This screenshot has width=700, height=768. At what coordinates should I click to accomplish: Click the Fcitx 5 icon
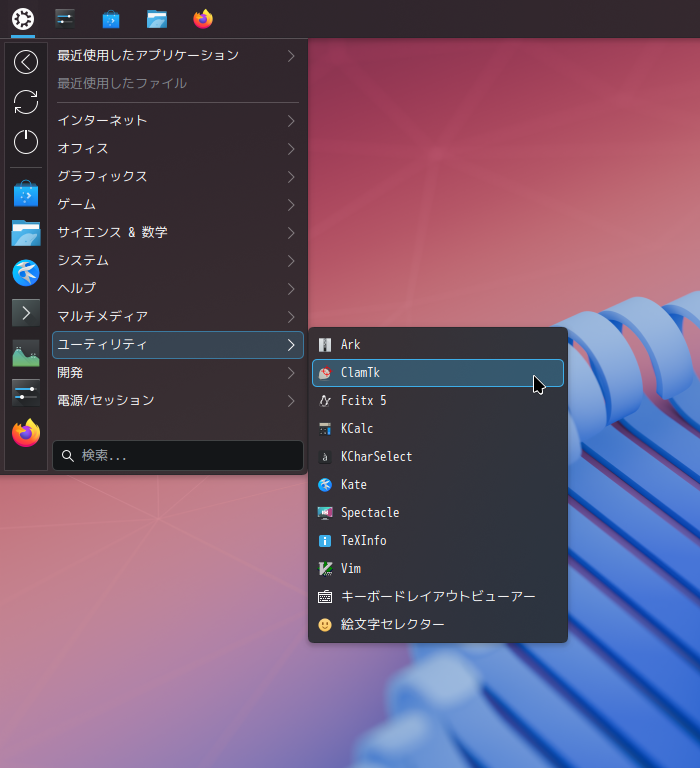(x=325, y=401)
